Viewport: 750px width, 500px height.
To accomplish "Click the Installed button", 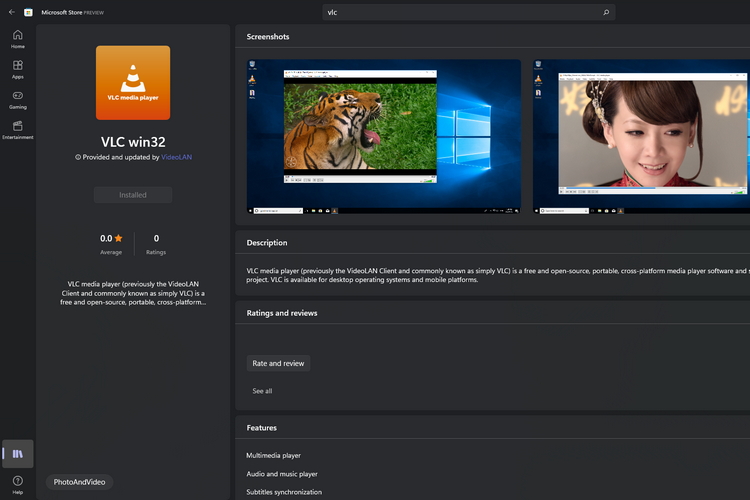I will pyautogui.click(x=133, y=195).
